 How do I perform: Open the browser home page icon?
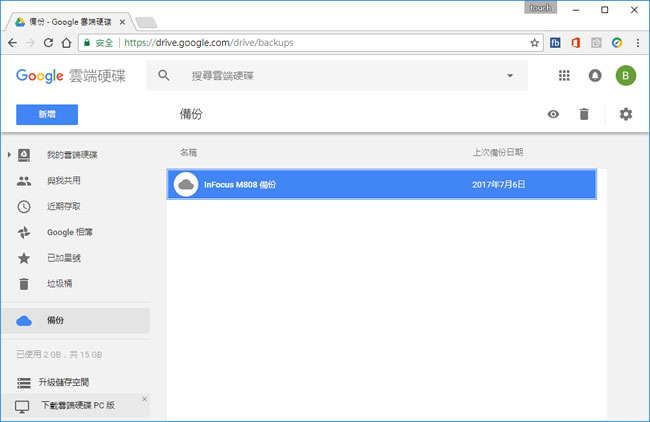pos(66,43)
